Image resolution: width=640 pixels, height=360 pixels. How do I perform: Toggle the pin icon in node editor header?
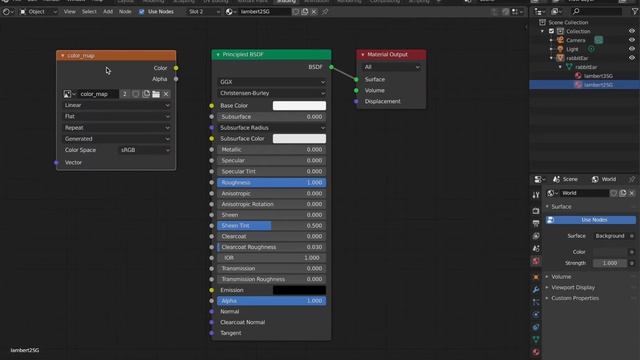pos(325,12)
